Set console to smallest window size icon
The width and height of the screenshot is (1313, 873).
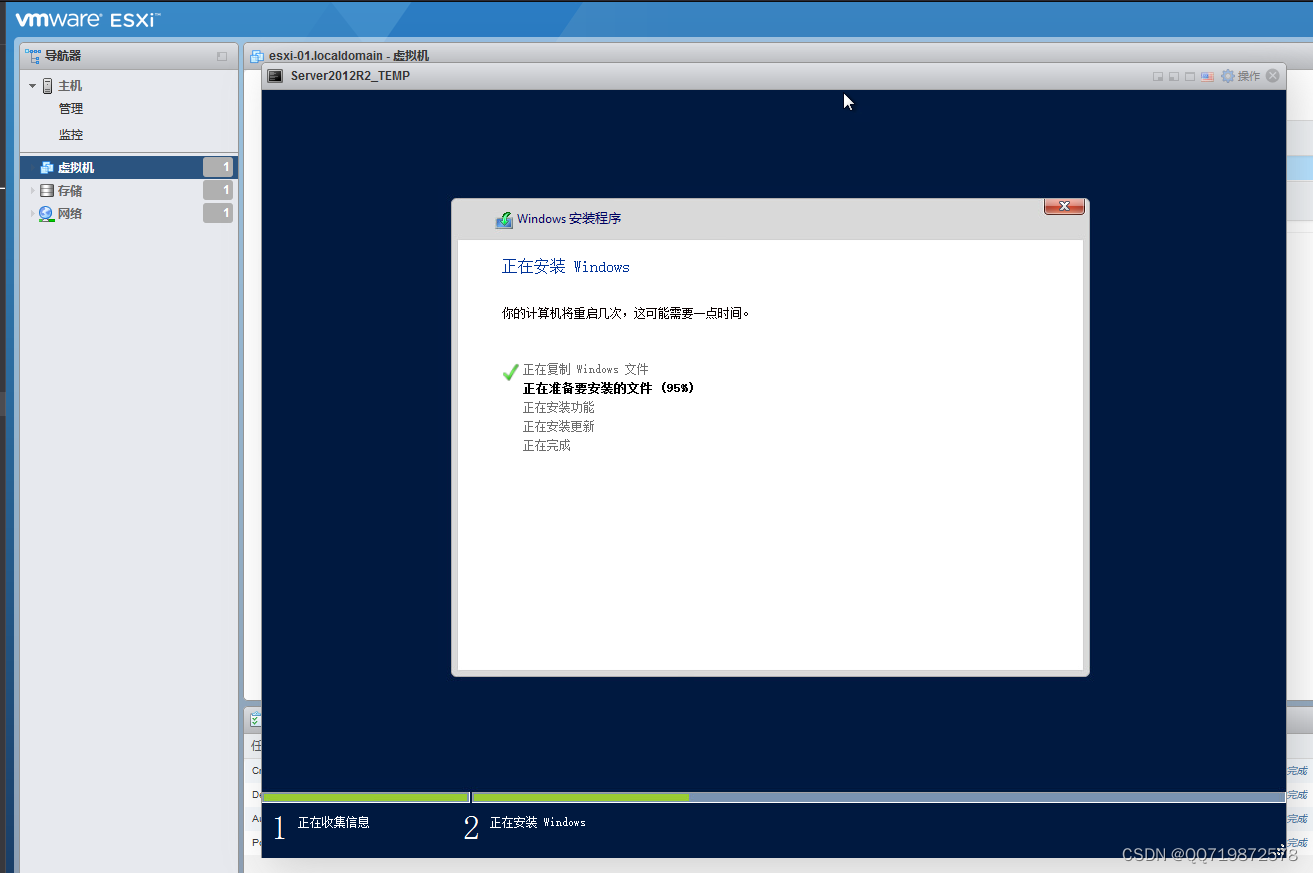1158,77
